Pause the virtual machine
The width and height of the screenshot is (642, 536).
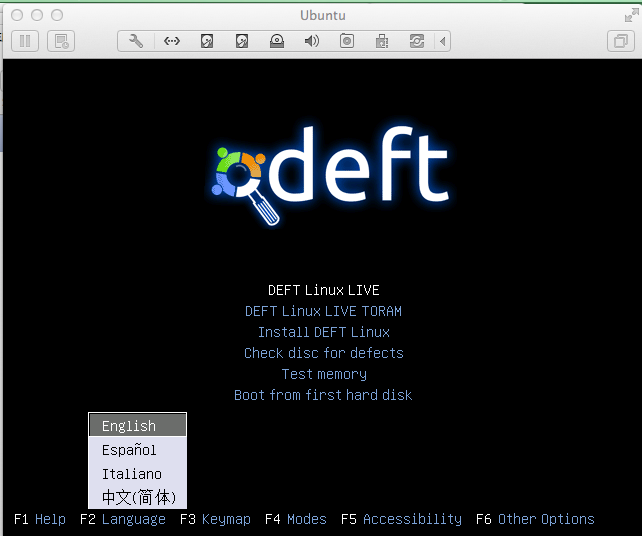click(x=25, y=41)
